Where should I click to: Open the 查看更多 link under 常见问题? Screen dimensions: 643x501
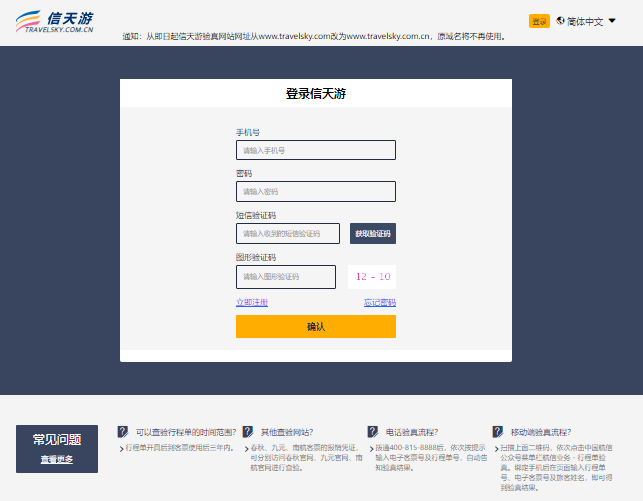click(x=57, y=459)
